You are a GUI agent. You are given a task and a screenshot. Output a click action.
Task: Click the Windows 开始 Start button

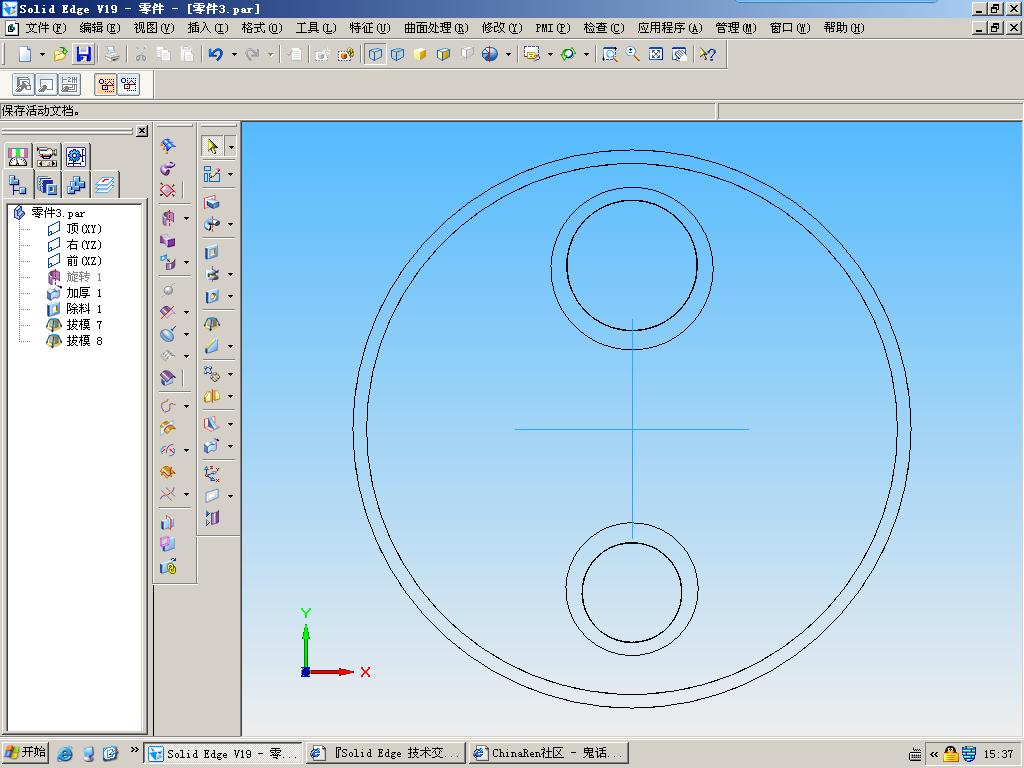pyautogui.click(x=25, y=752)
